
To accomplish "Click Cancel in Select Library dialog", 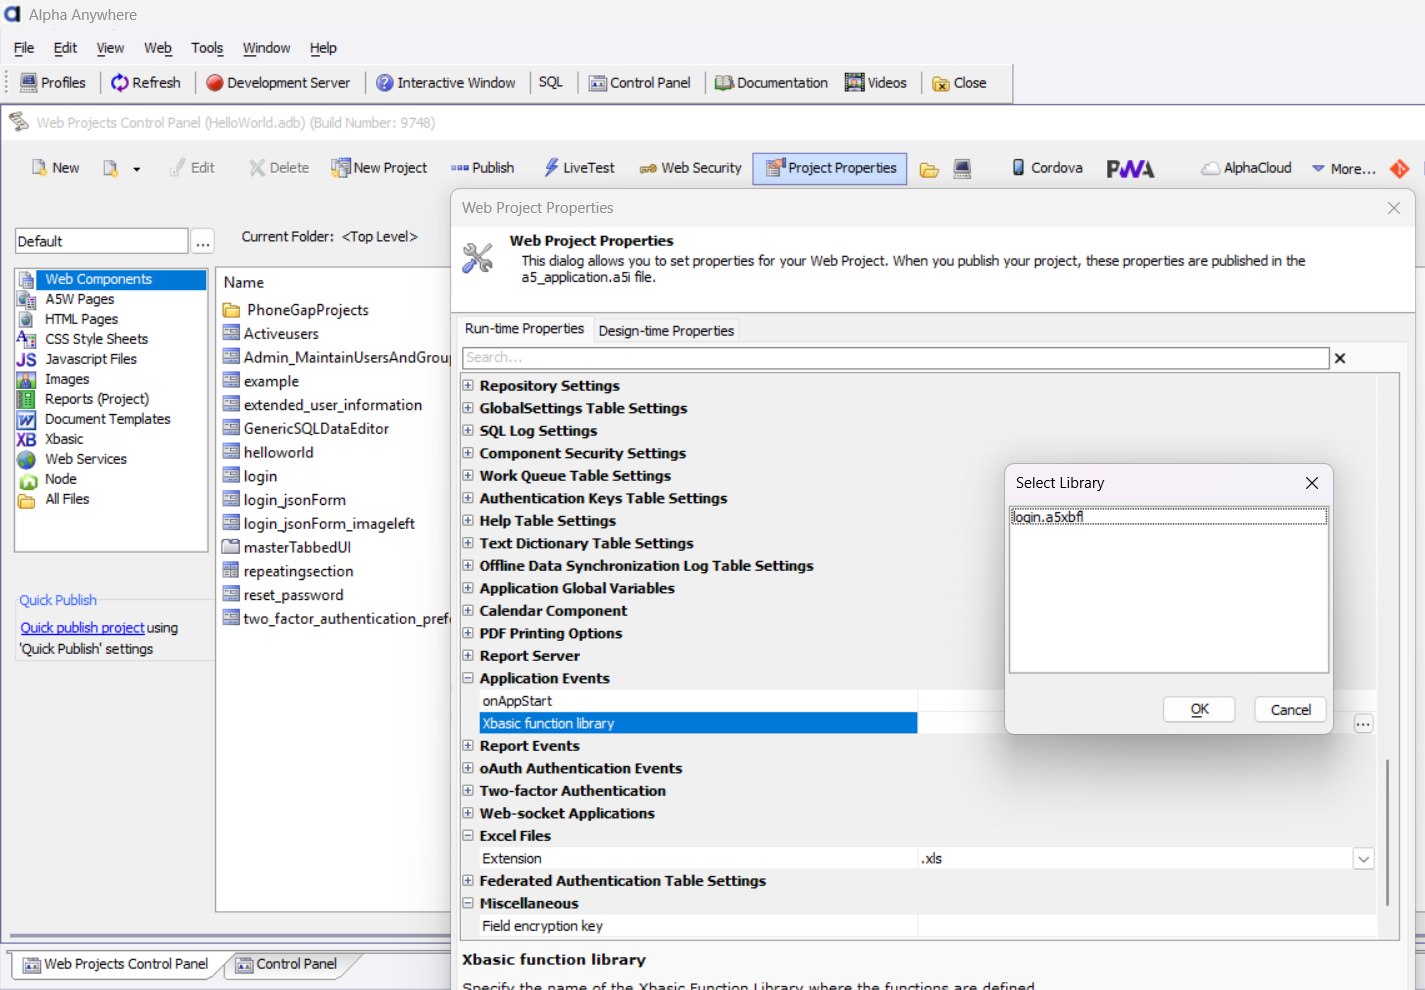I will (1290, 709).
